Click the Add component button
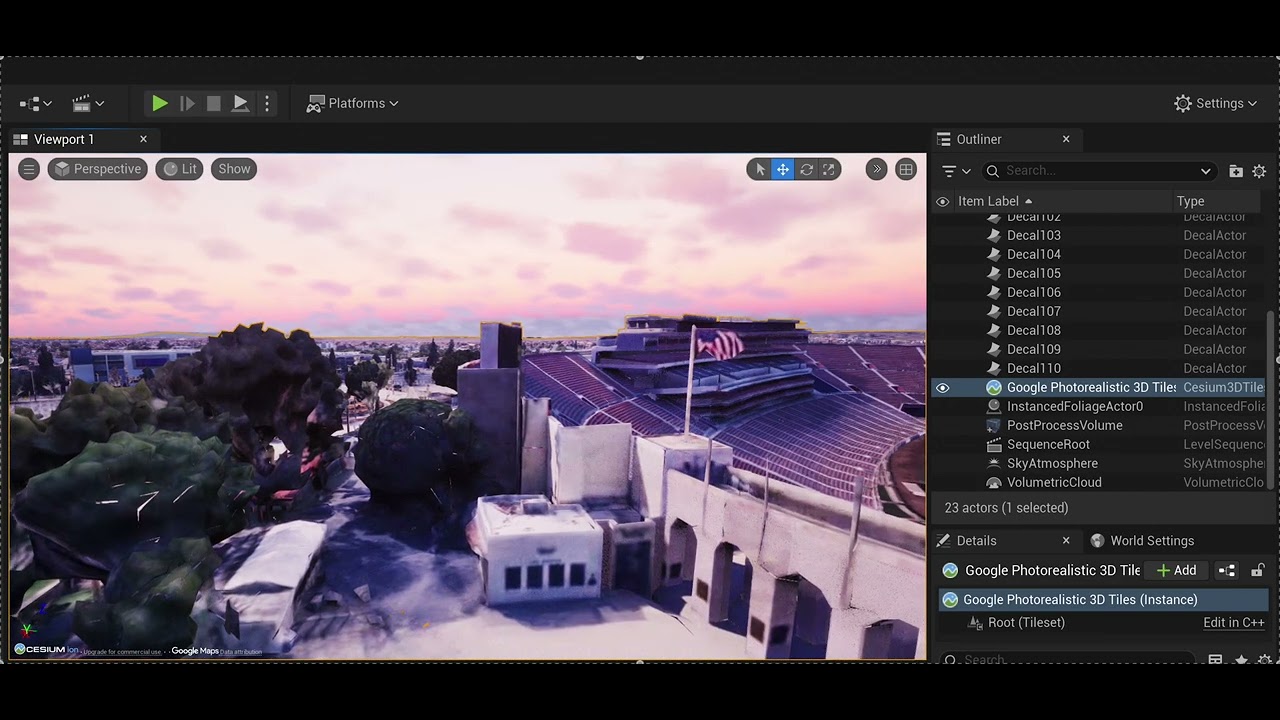 point(1177,570)
